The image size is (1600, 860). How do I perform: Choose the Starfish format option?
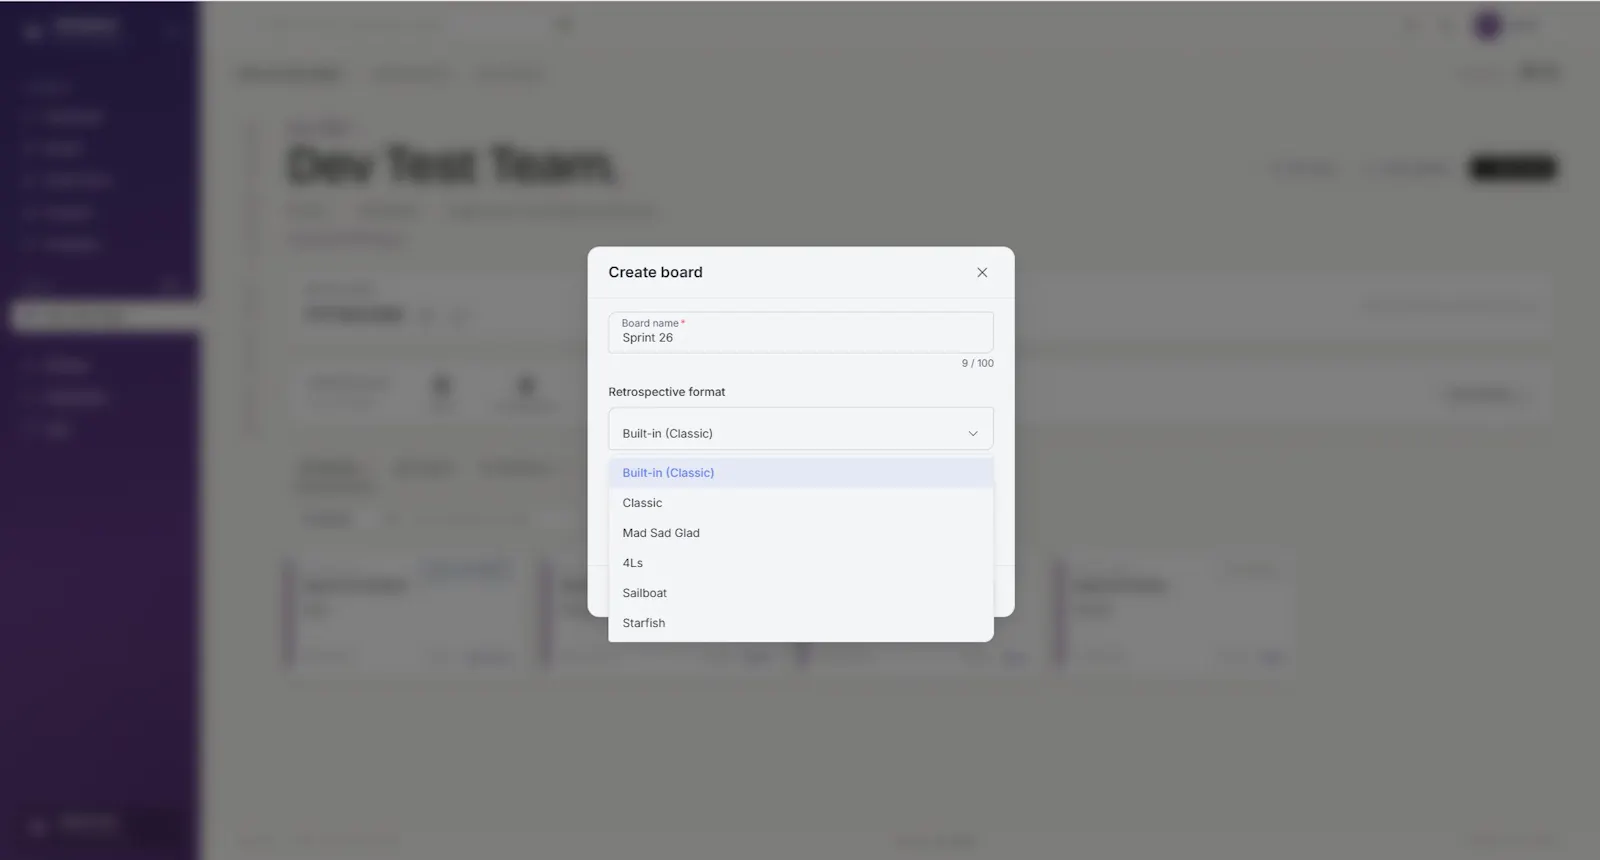800,623
